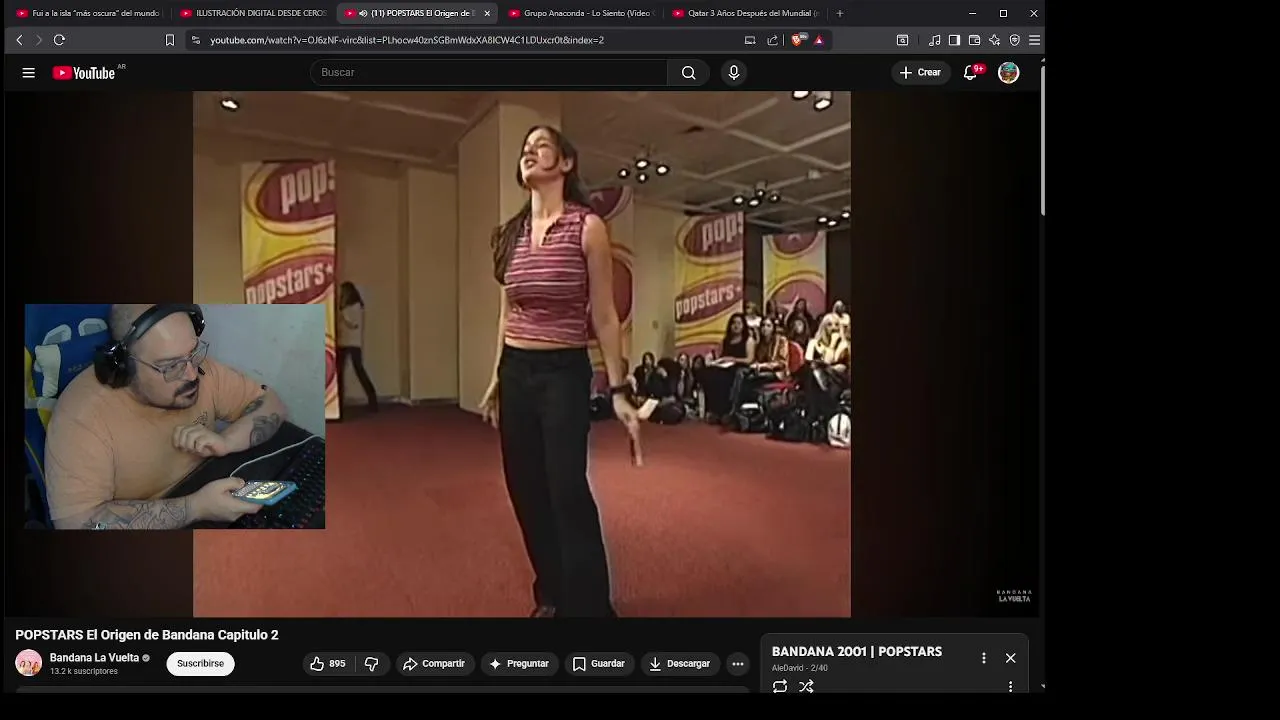This screenshot has width=1280, height=720.
Task: Open the notifications bell
Action: [970, 72]
